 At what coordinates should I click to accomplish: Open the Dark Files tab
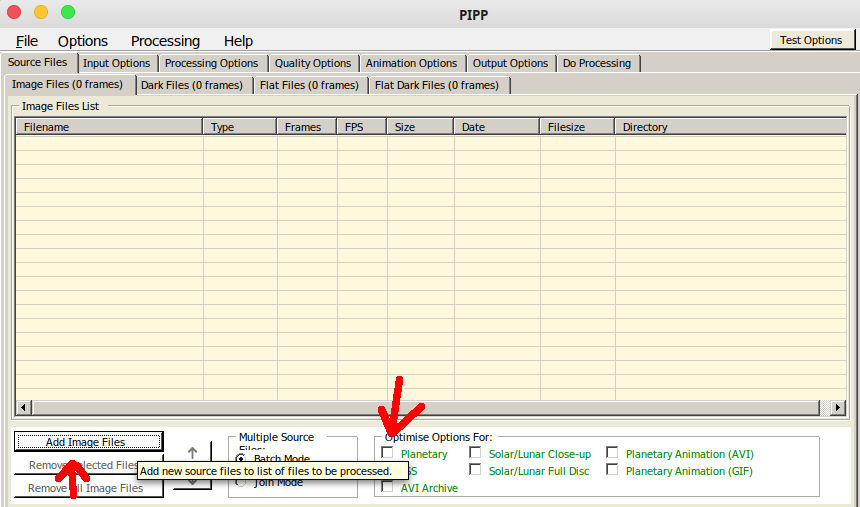click(x=191, y=85)
